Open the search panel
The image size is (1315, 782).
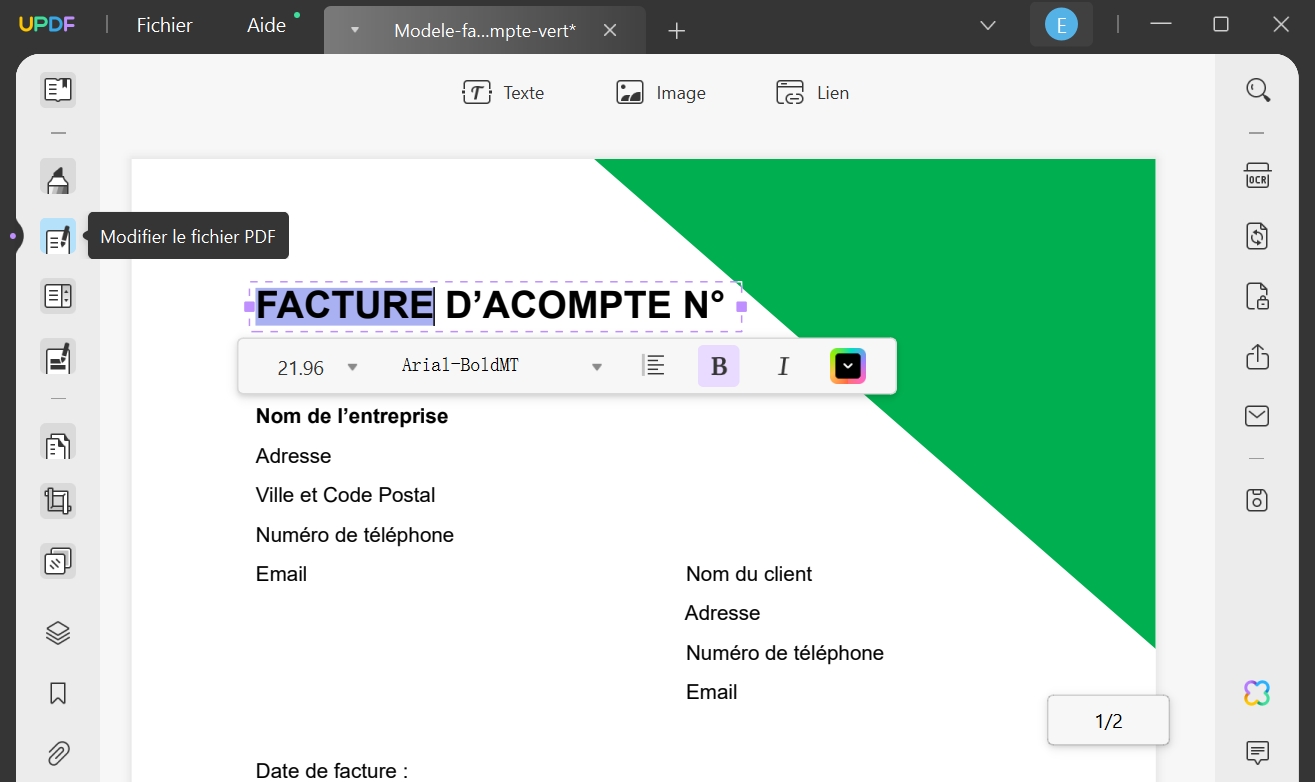(1257, 89)
